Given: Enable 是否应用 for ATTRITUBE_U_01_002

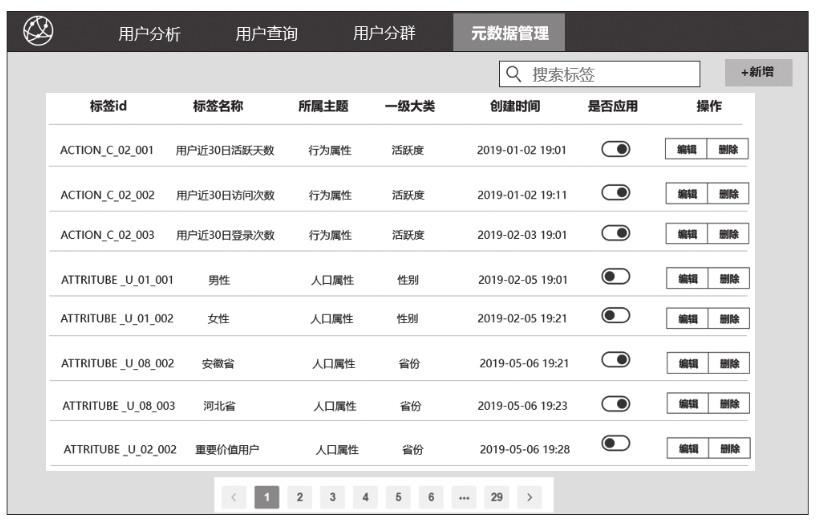Looking at the screenshot, I should (616, 315).
